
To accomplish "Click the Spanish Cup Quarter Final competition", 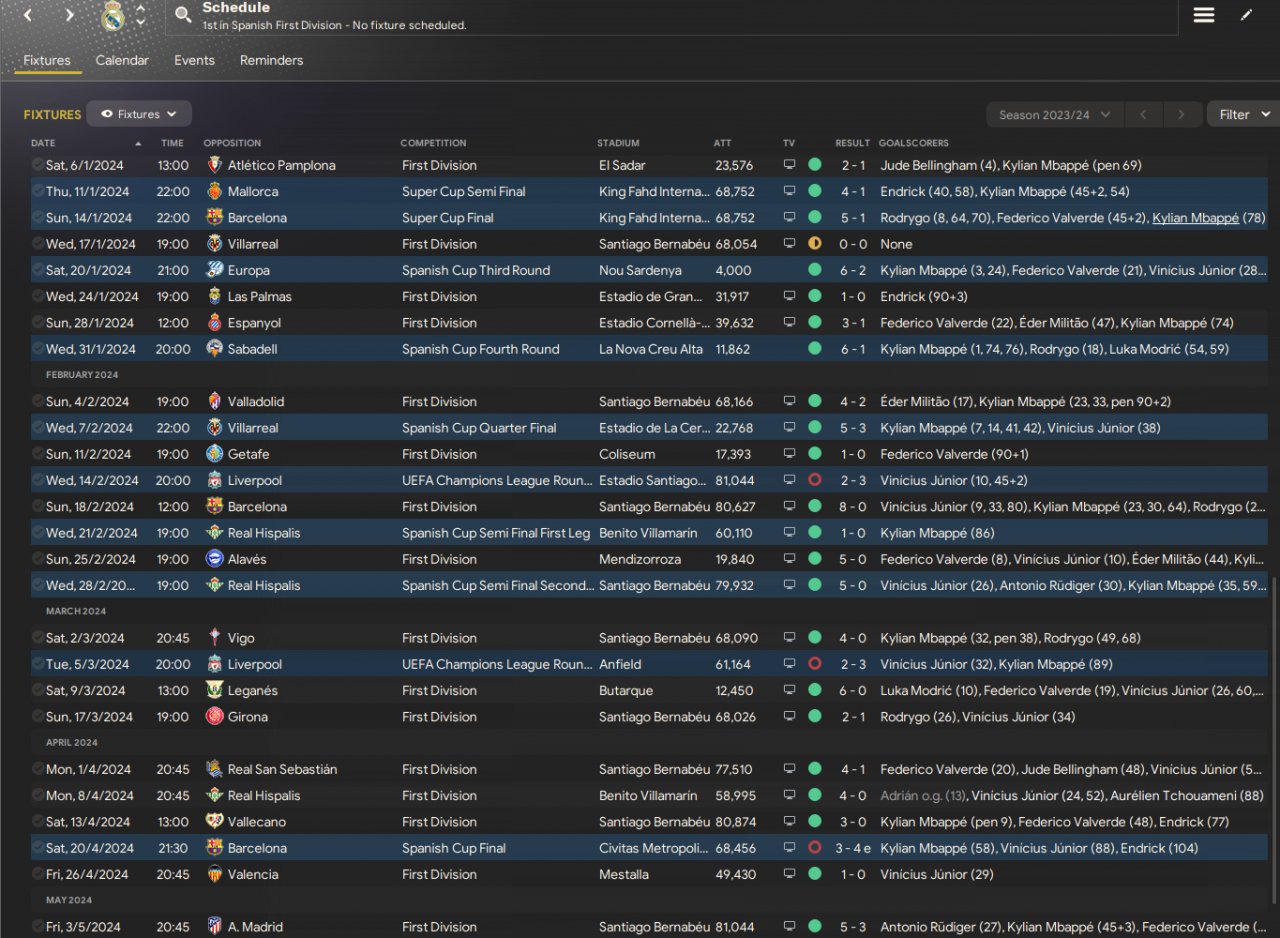I will 479,428.
